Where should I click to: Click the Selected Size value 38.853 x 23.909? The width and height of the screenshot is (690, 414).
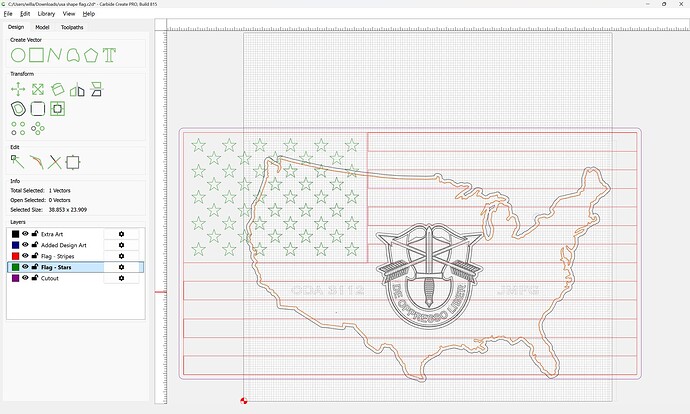tap(68, 210)
